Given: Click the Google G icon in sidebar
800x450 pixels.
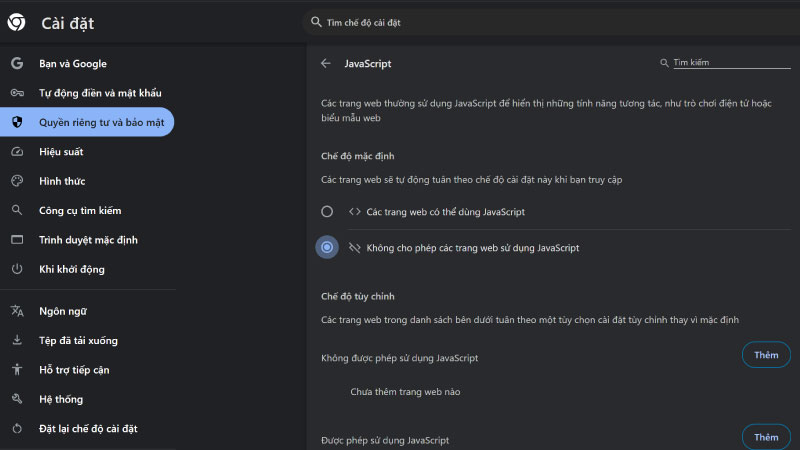Looking at the screenshot, I should tap(17, 63).
